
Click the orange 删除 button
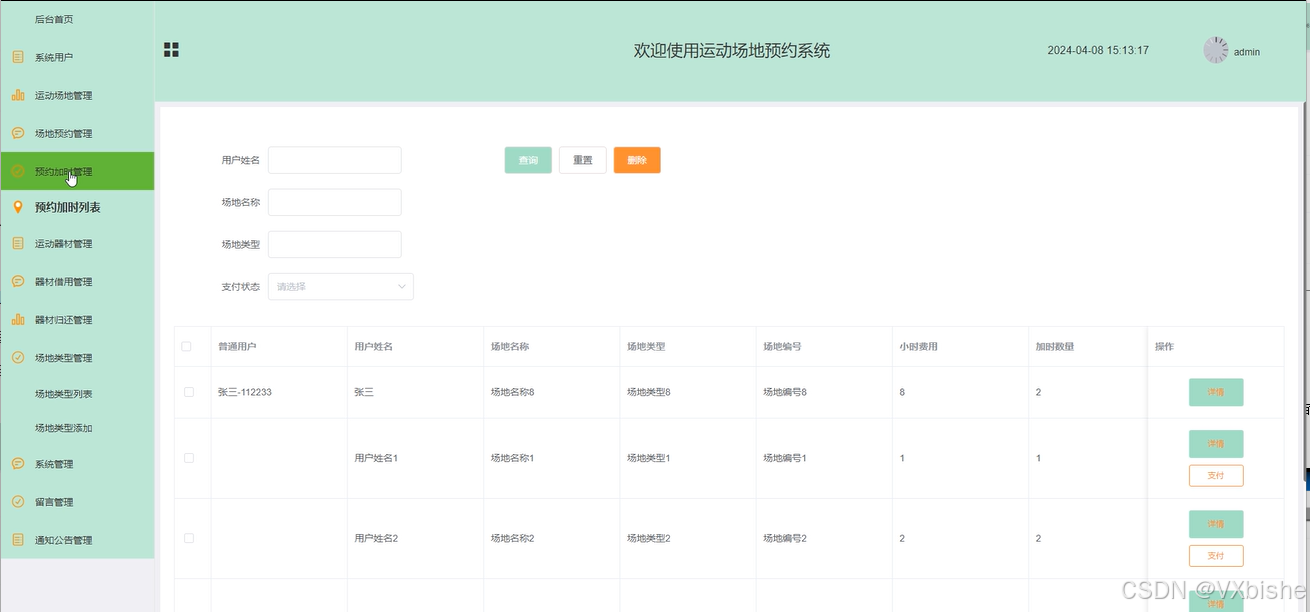tap(637, 160)
